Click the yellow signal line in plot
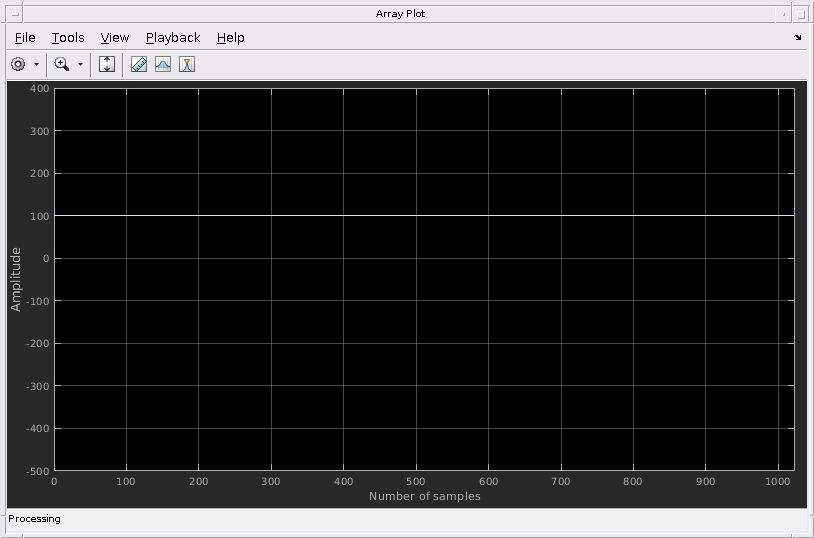 (424, 215)
